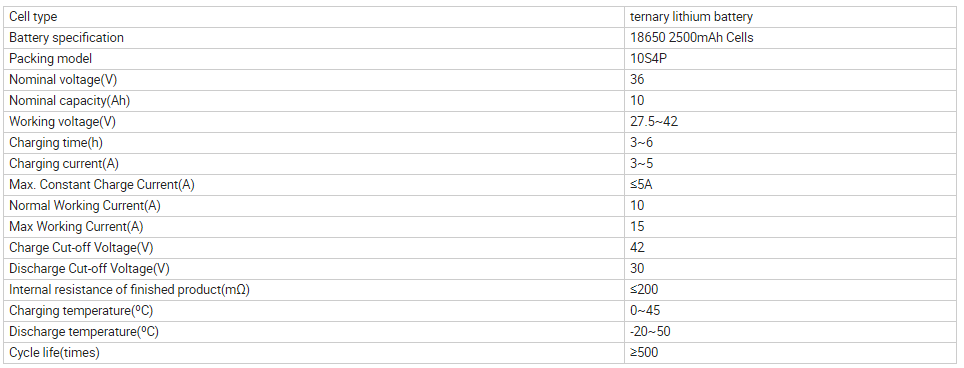The image size is (964, 368).
Task: Click the Discharge Cut-off Voltage(V) label
Action: tap(89, 268)
